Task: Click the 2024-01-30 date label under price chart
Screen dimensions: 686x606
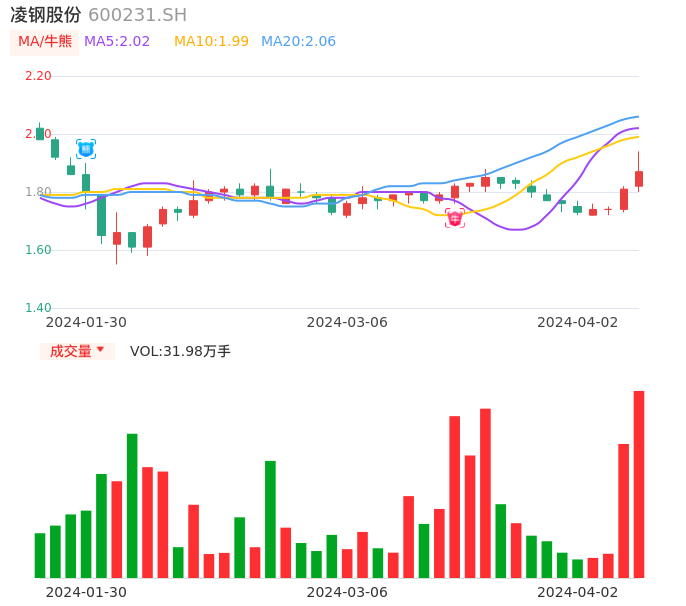Action: [x=86, y=322]
